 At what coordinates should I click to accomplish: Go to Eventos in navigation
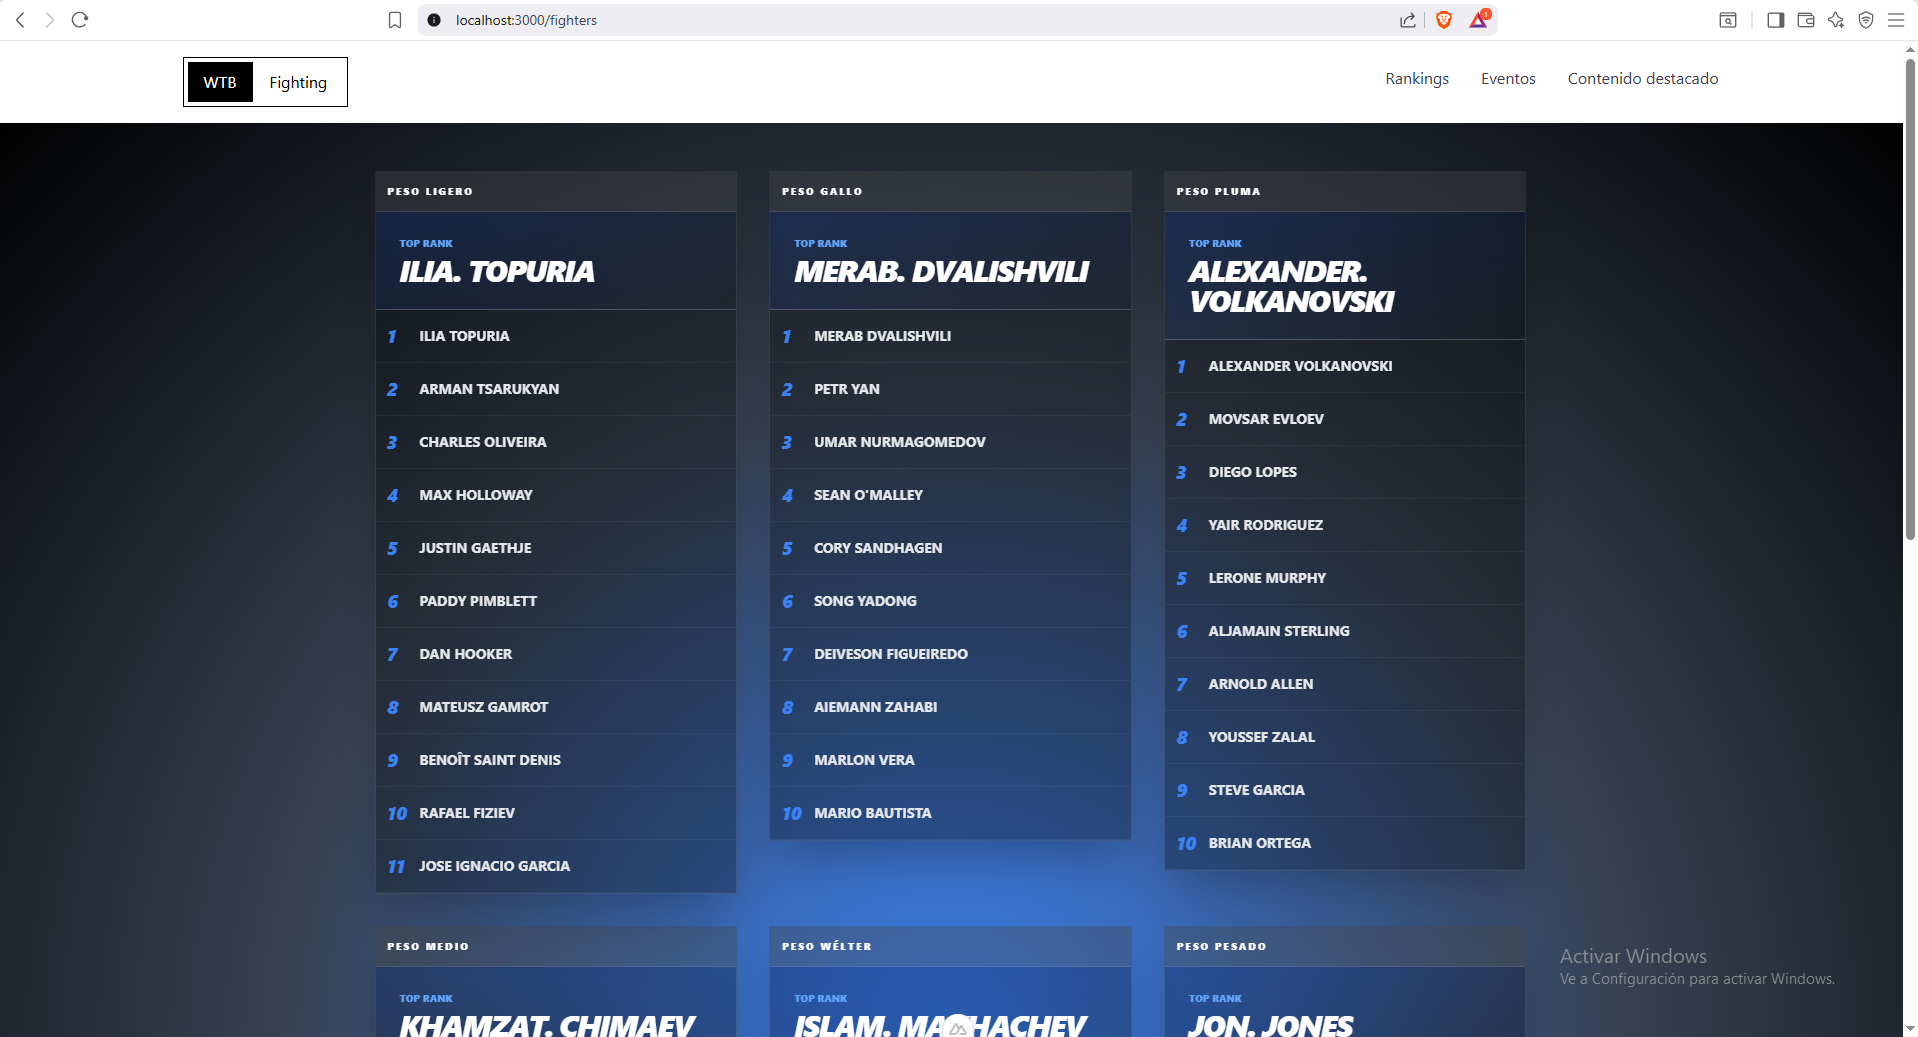point(1507,79)
